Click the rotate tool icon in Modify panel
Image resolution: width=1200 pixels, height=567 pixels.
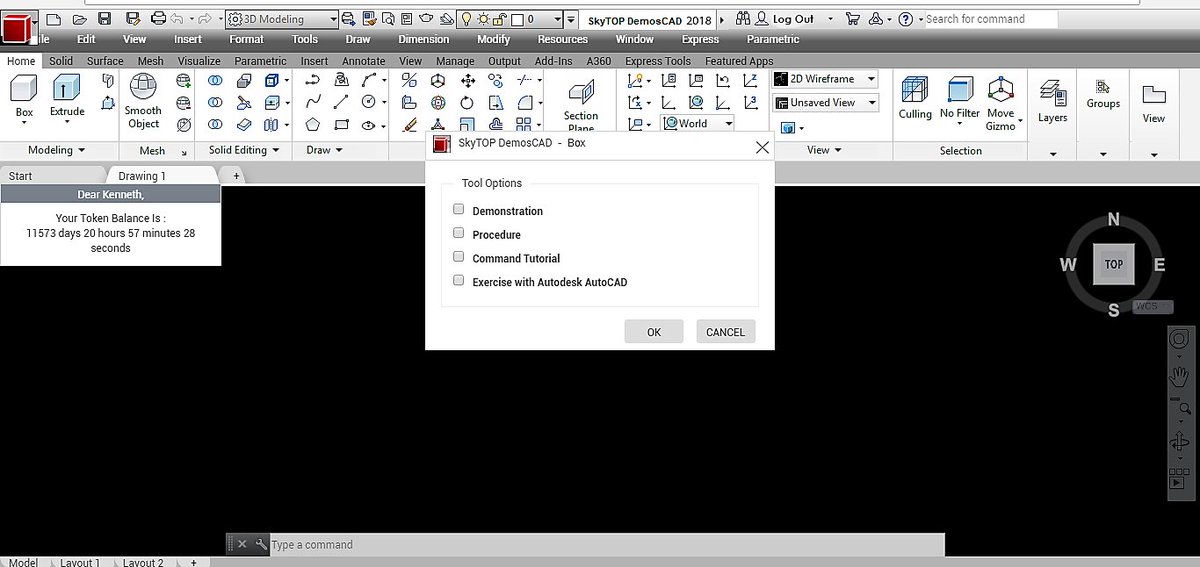(x=467, y=102)
